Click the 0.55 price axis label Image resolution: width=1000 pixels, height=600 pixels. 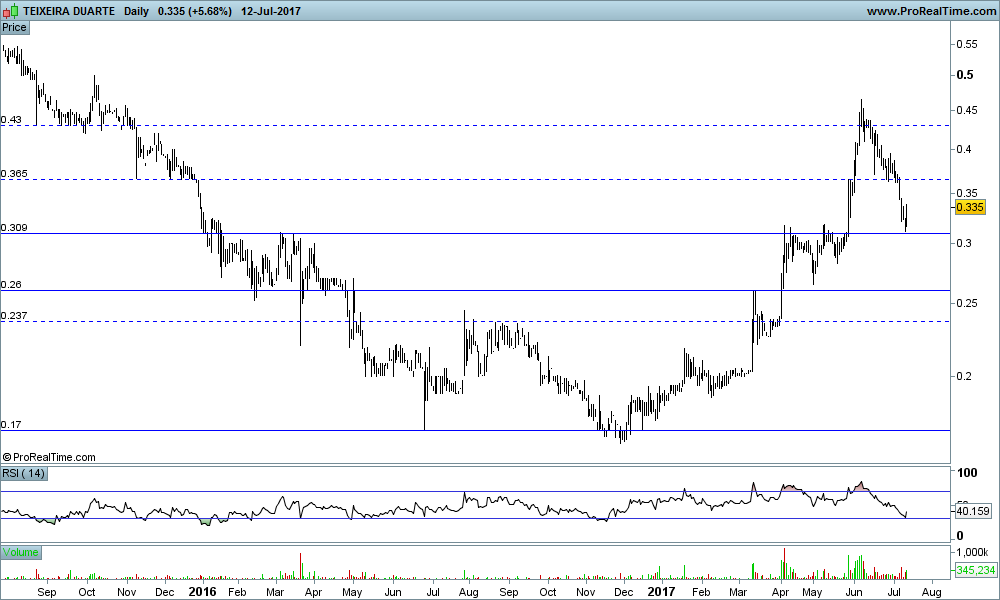966,44
